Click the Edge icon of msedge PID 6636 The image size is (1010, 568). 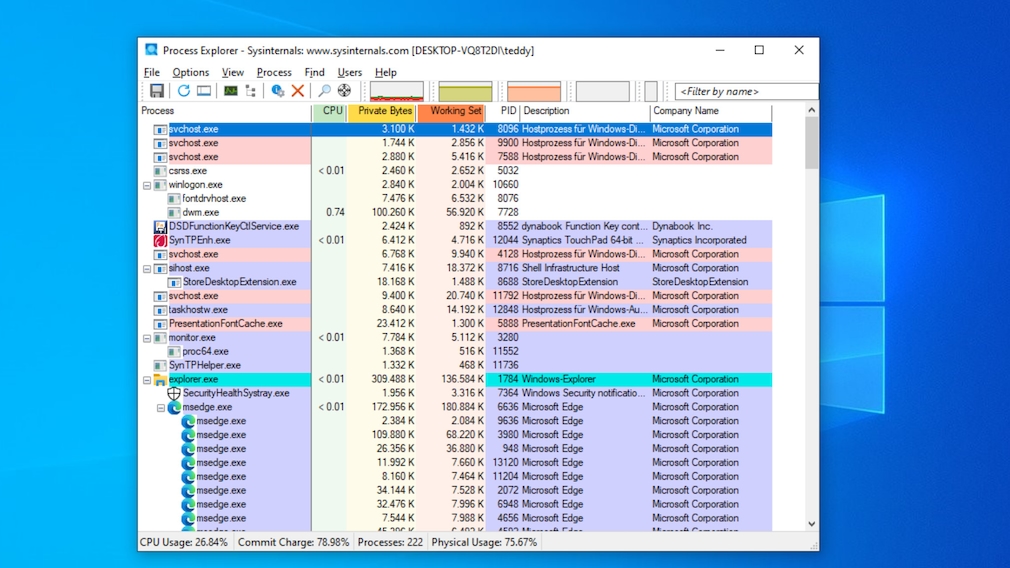[174, 407]
